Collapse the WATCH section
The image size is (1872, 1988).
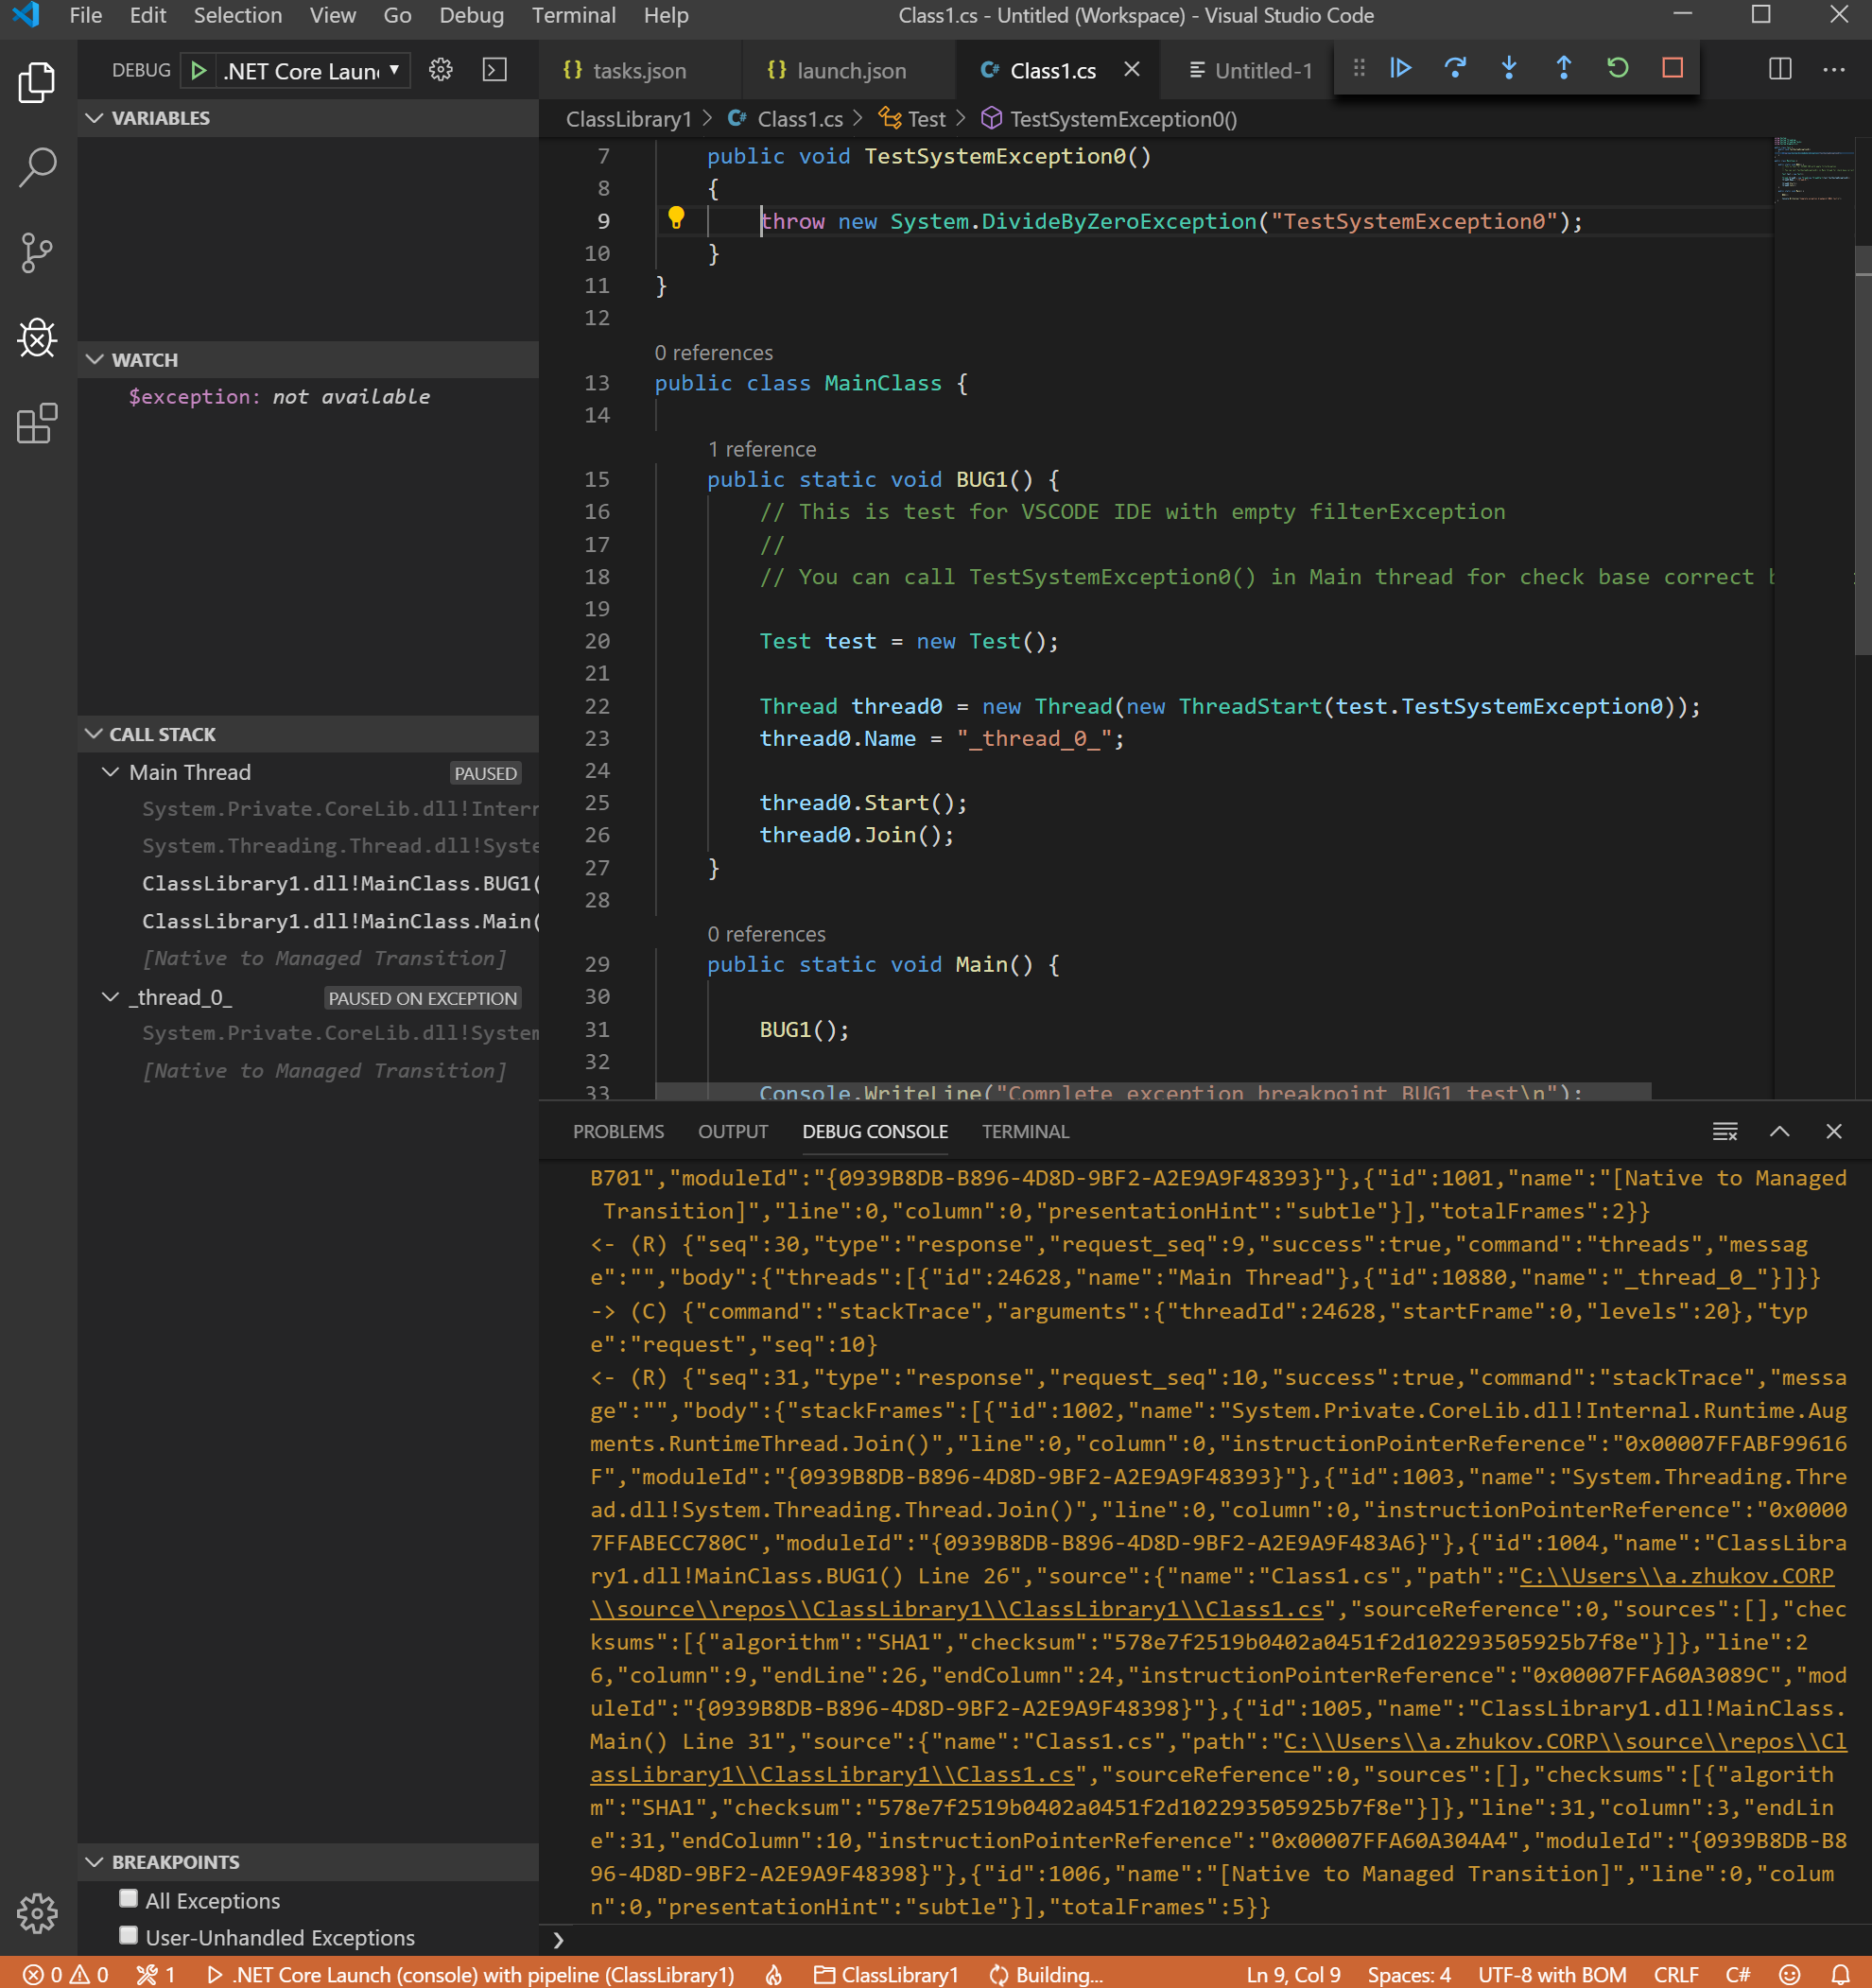[x=95, y=359]
